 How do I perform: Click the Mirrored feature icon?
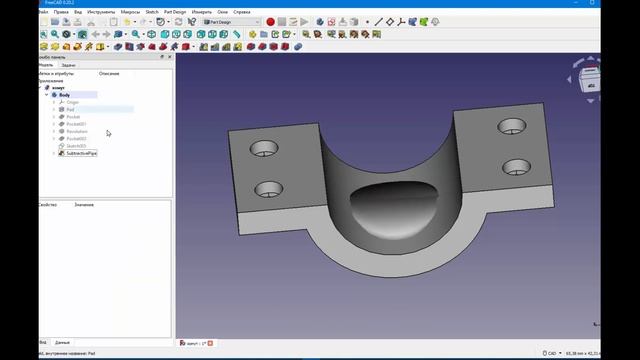[204, 47]
